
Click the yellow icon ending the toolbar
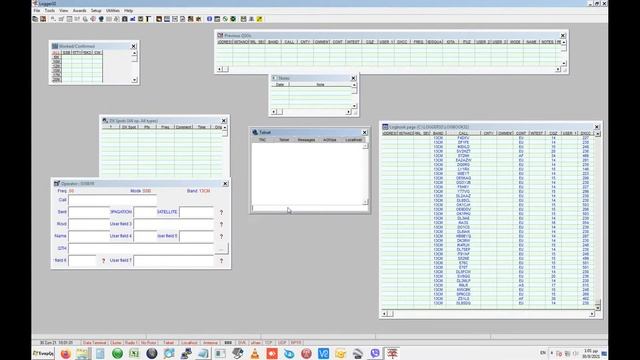[260, 19]
